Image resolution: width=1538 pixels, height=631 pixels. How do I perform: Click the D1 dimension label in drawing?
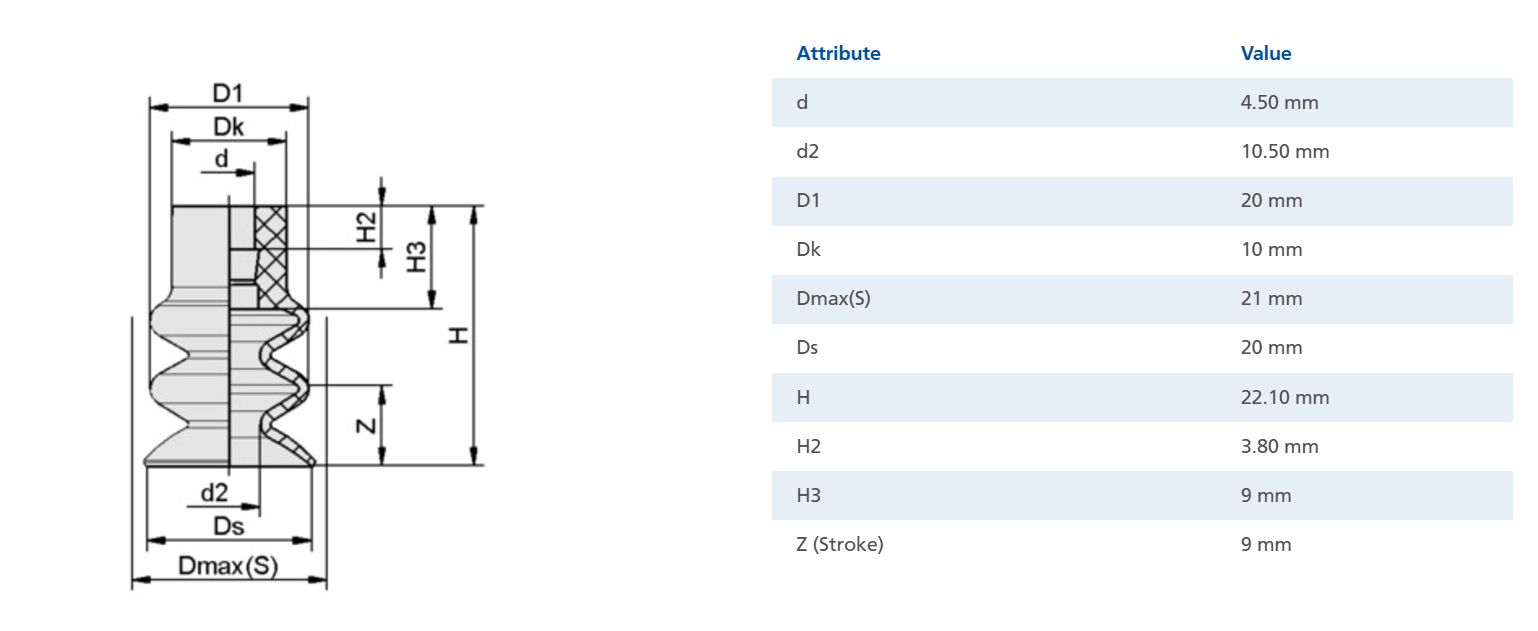[228, 93]
